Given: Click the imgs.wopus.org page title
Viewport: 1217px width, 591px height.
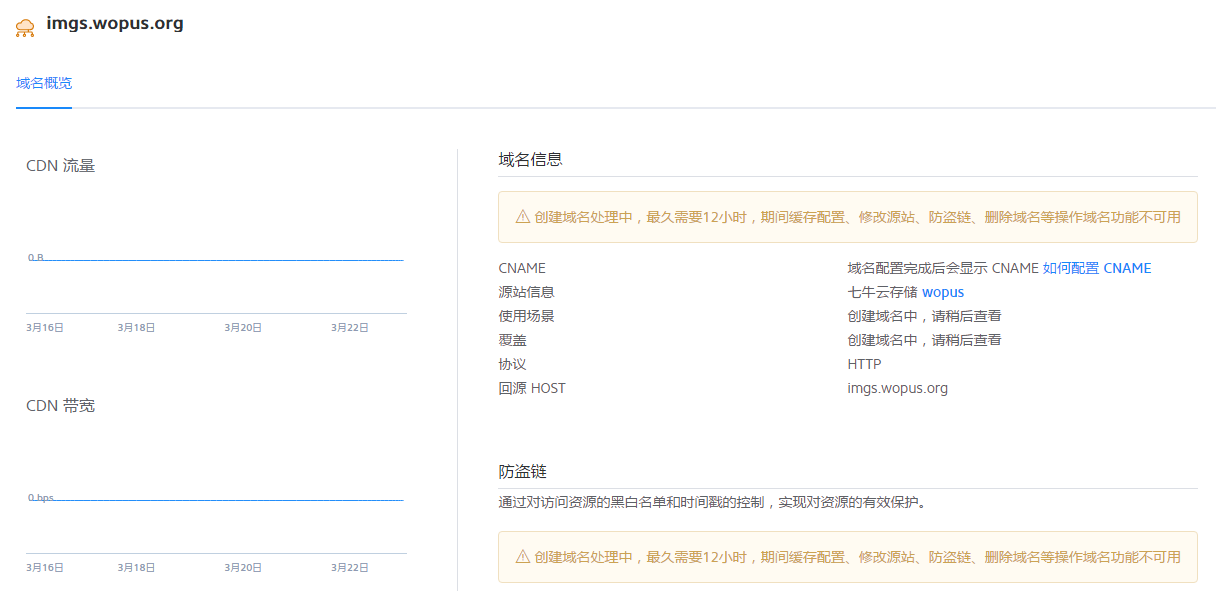Looking at the screenshot, I should tap(115, 23).
